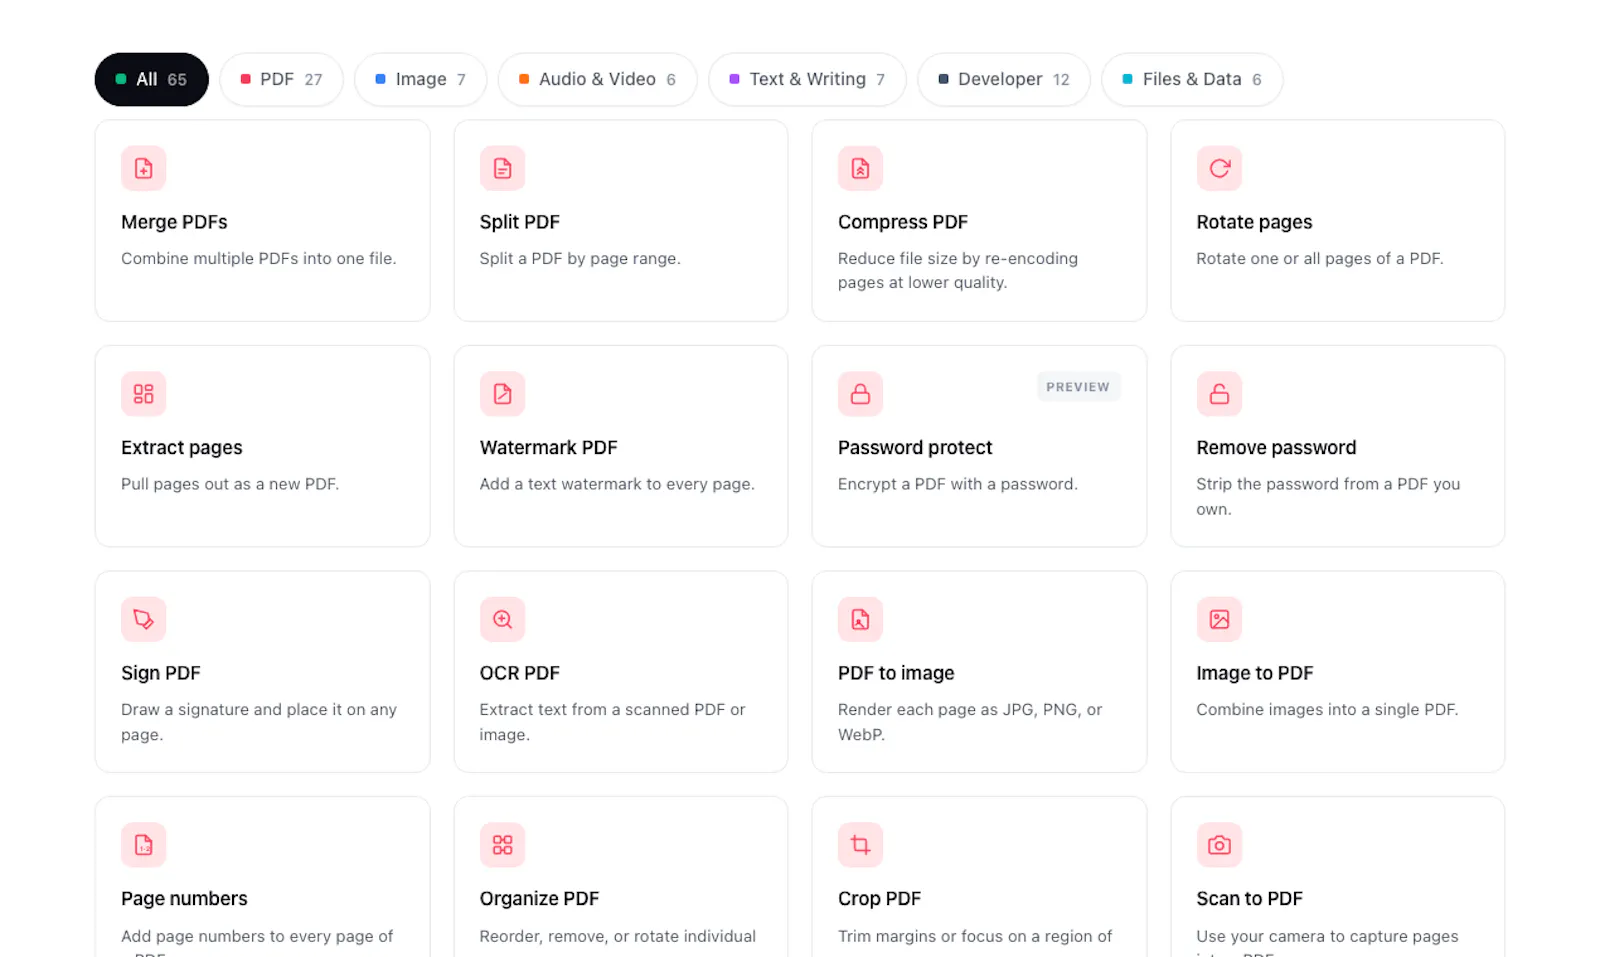
Task: Click the Scan to PDF camera icon
Action: [x=1219, y=845]
